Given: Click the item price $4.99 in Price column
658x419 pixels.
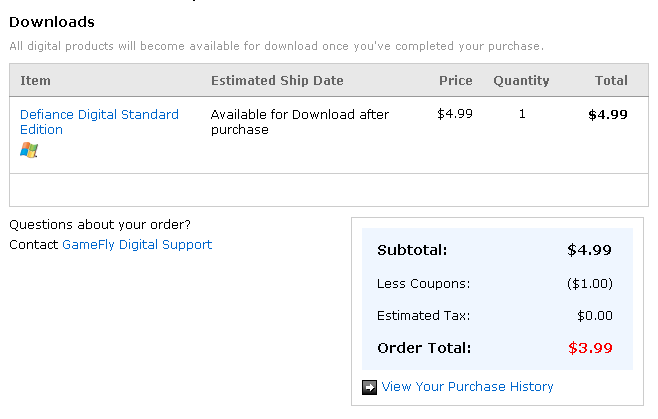Looking at the screenshot, I should pos(455,114).
